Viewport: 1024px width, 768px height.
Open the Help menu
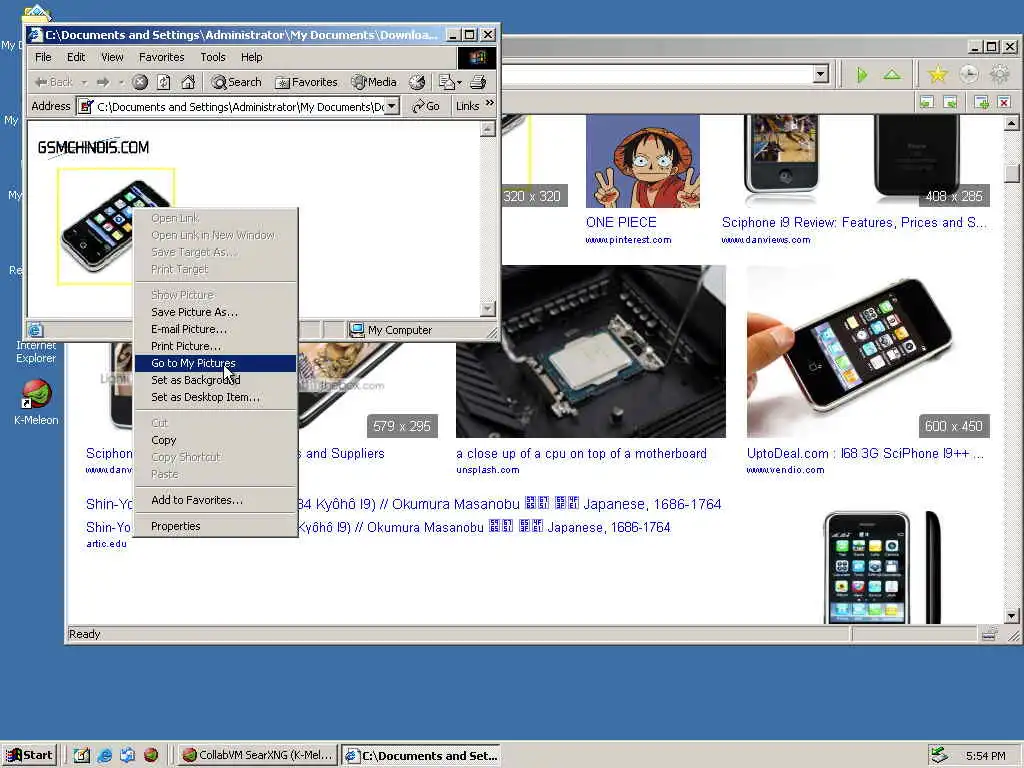pyautogui.click(x=251, y=57)
